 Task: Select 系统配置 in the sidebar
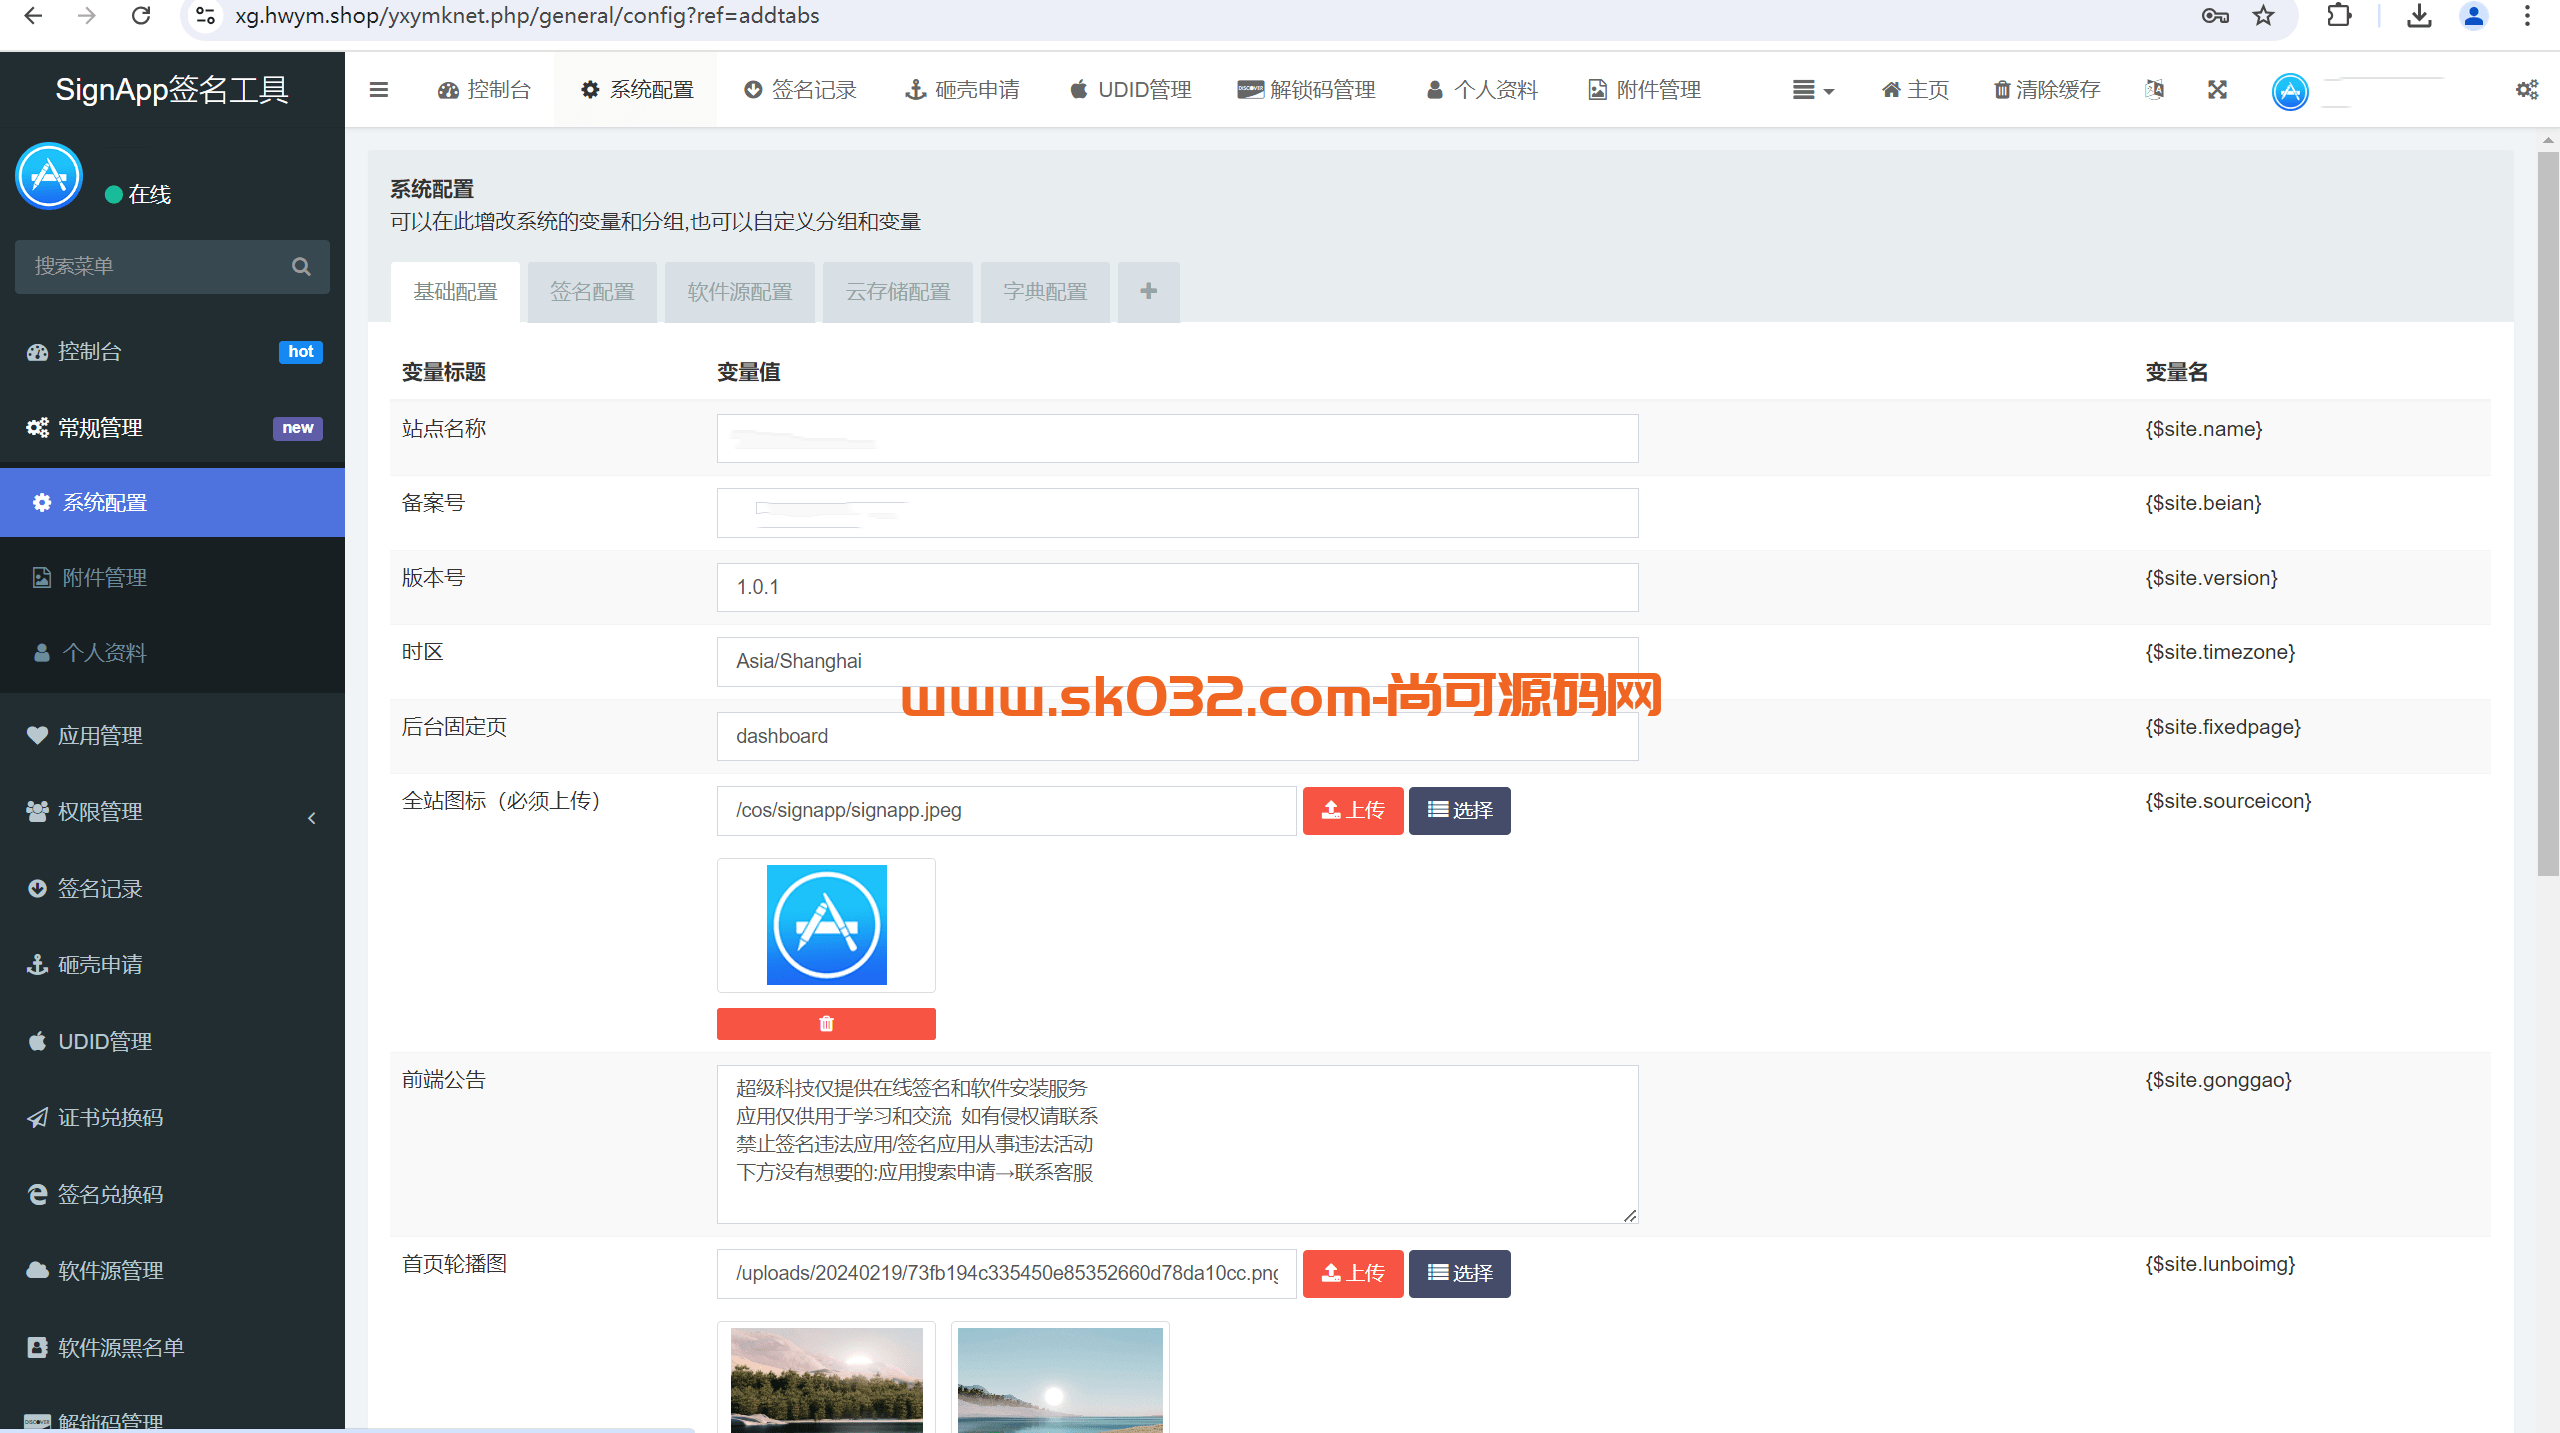(x=172, y=502)
